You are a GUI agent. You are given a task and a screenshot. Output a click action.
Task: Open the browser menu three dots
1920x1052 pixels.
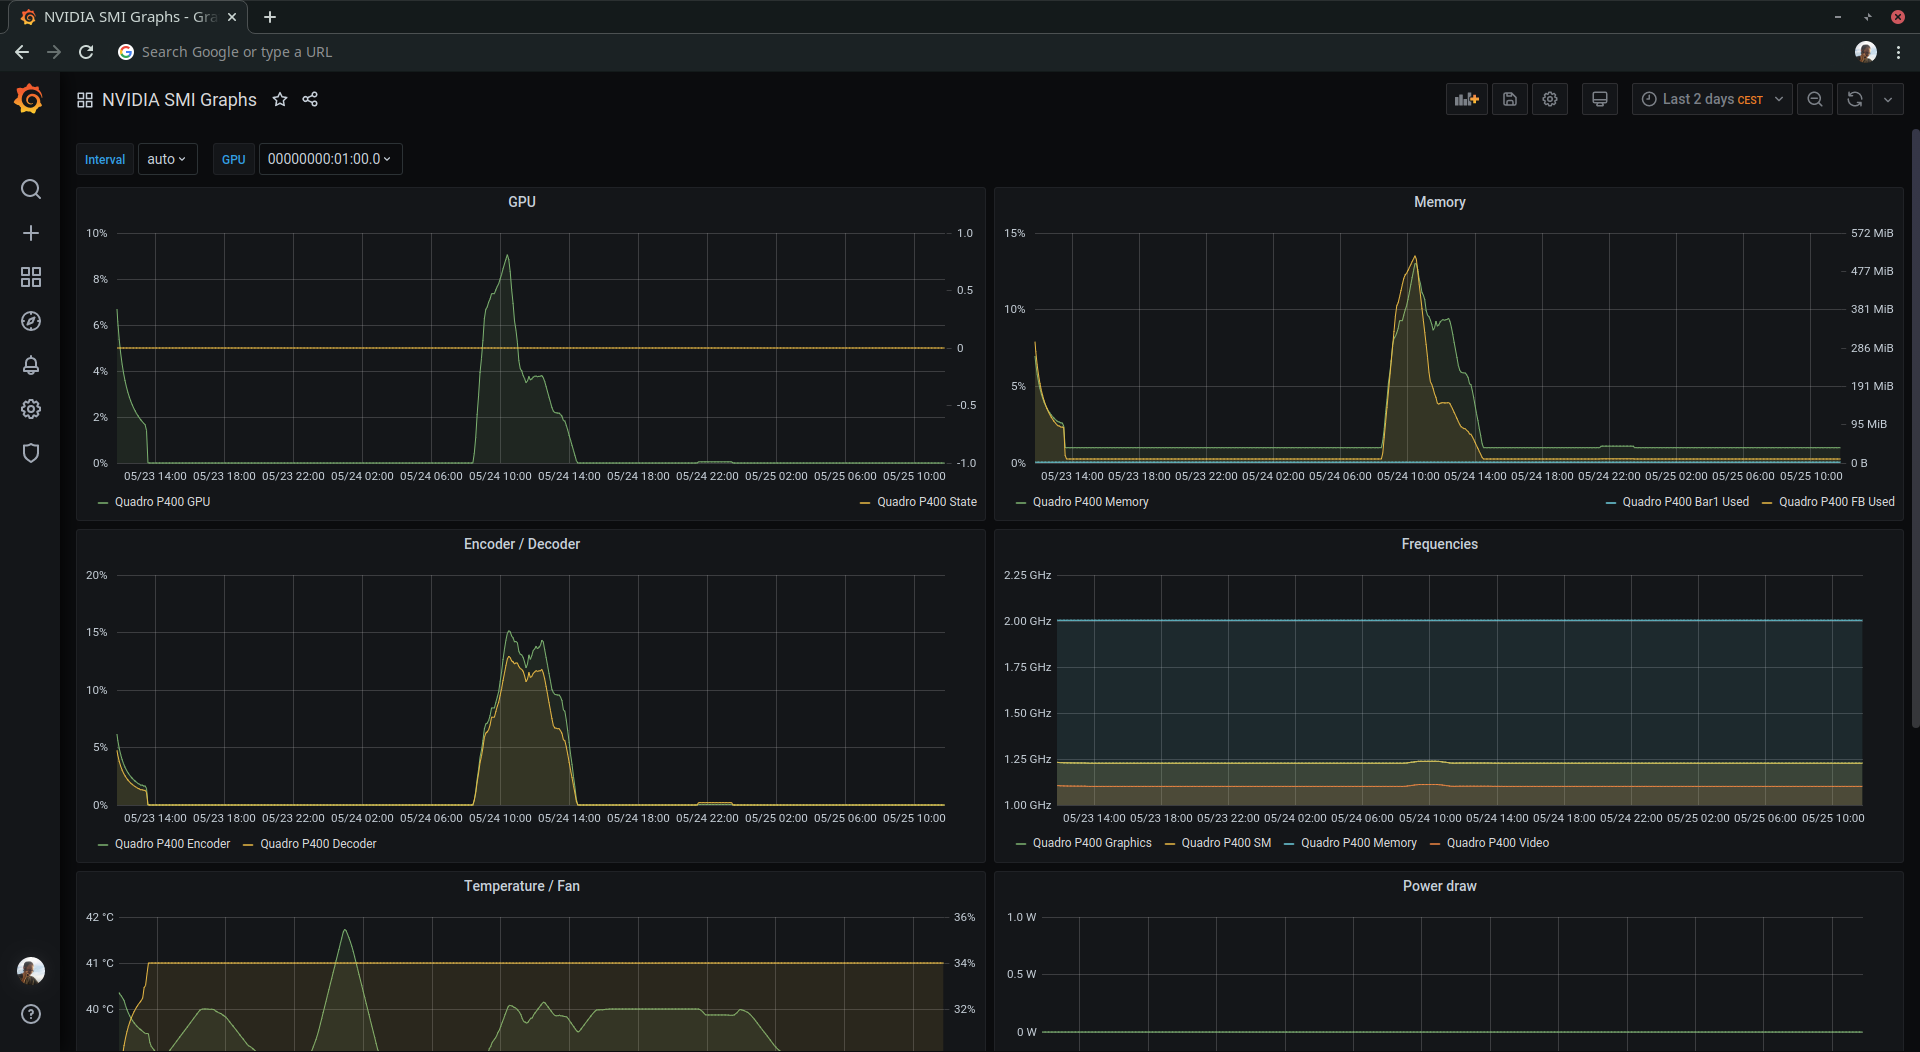[1898, 52]
